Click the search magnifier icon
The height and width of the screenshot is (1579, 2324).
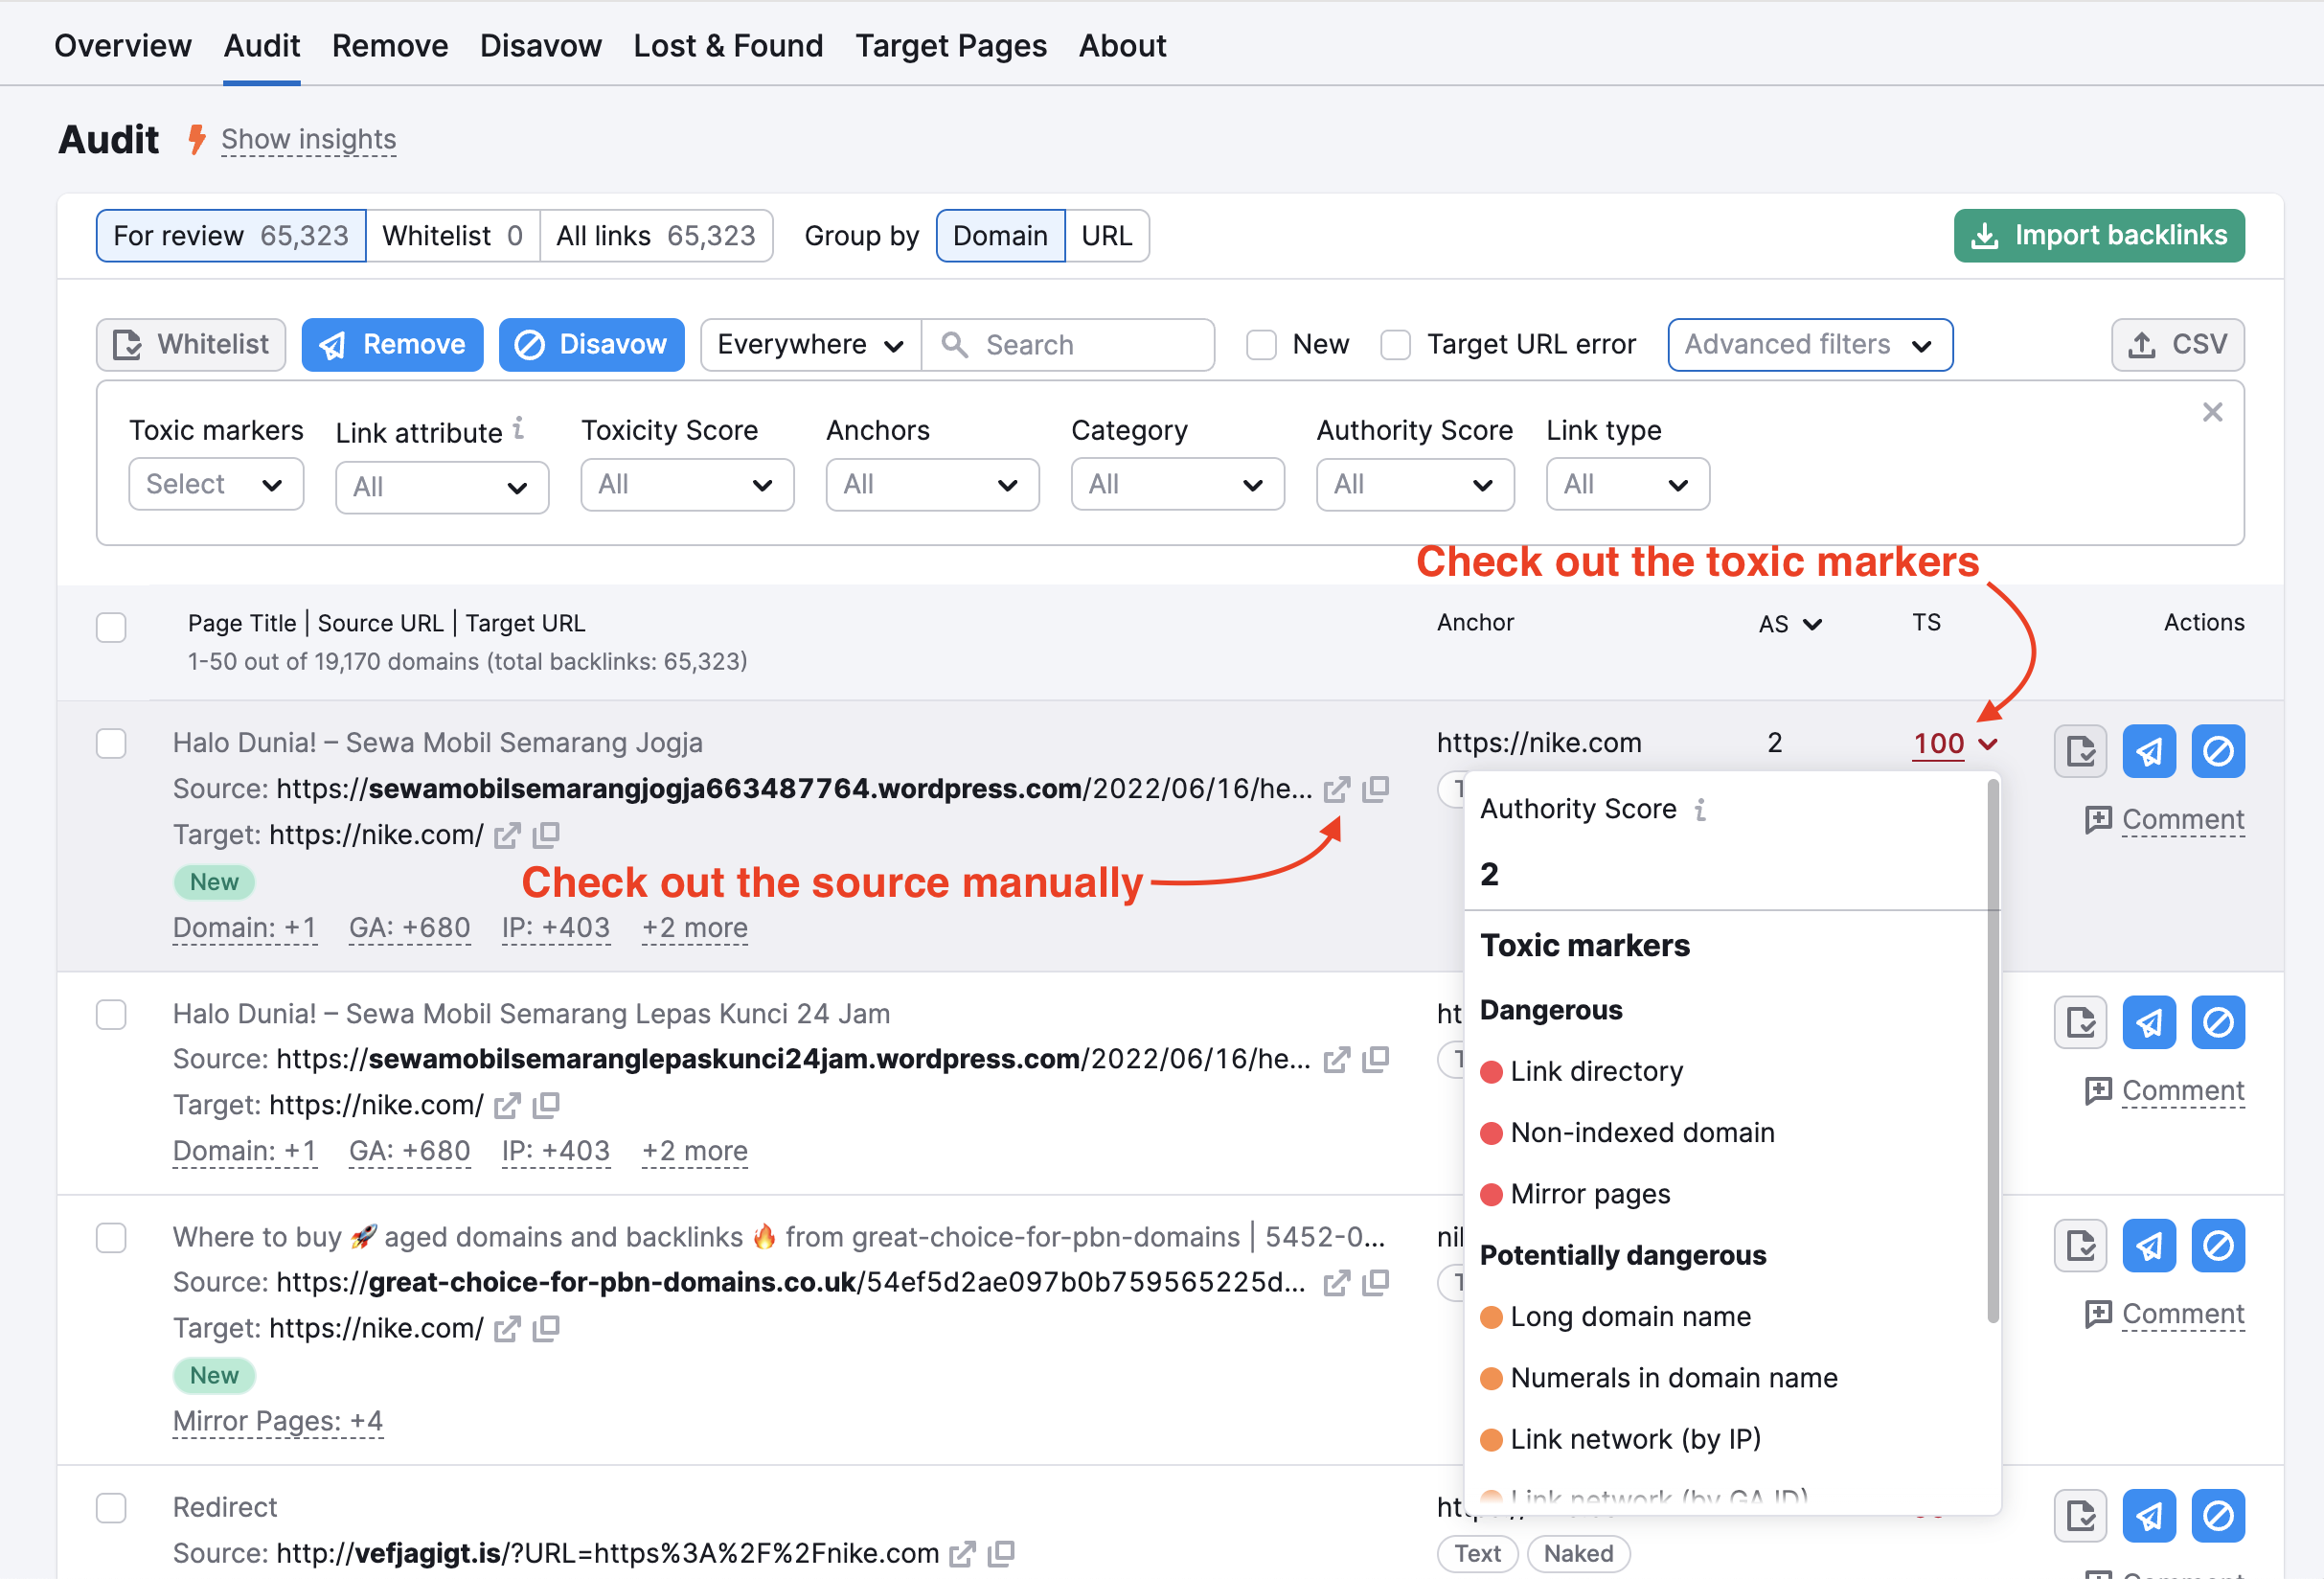[954, 344]
